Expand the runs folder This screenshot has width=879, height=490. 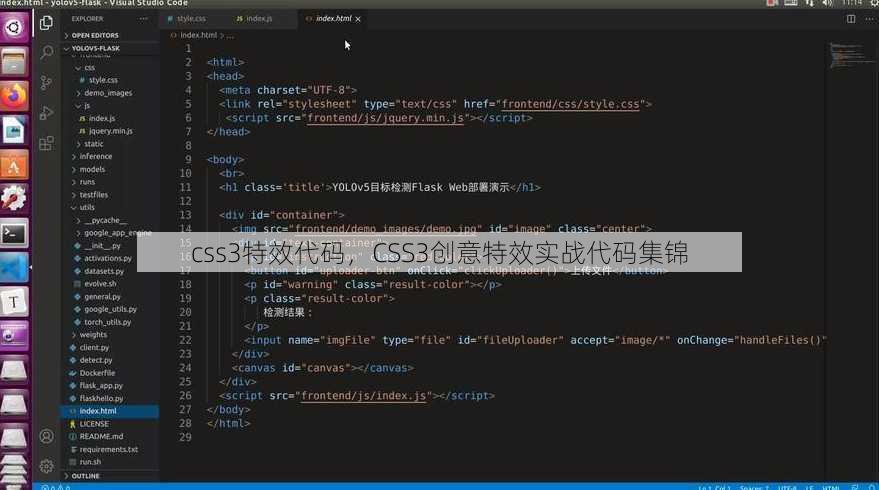coord(87,182)
